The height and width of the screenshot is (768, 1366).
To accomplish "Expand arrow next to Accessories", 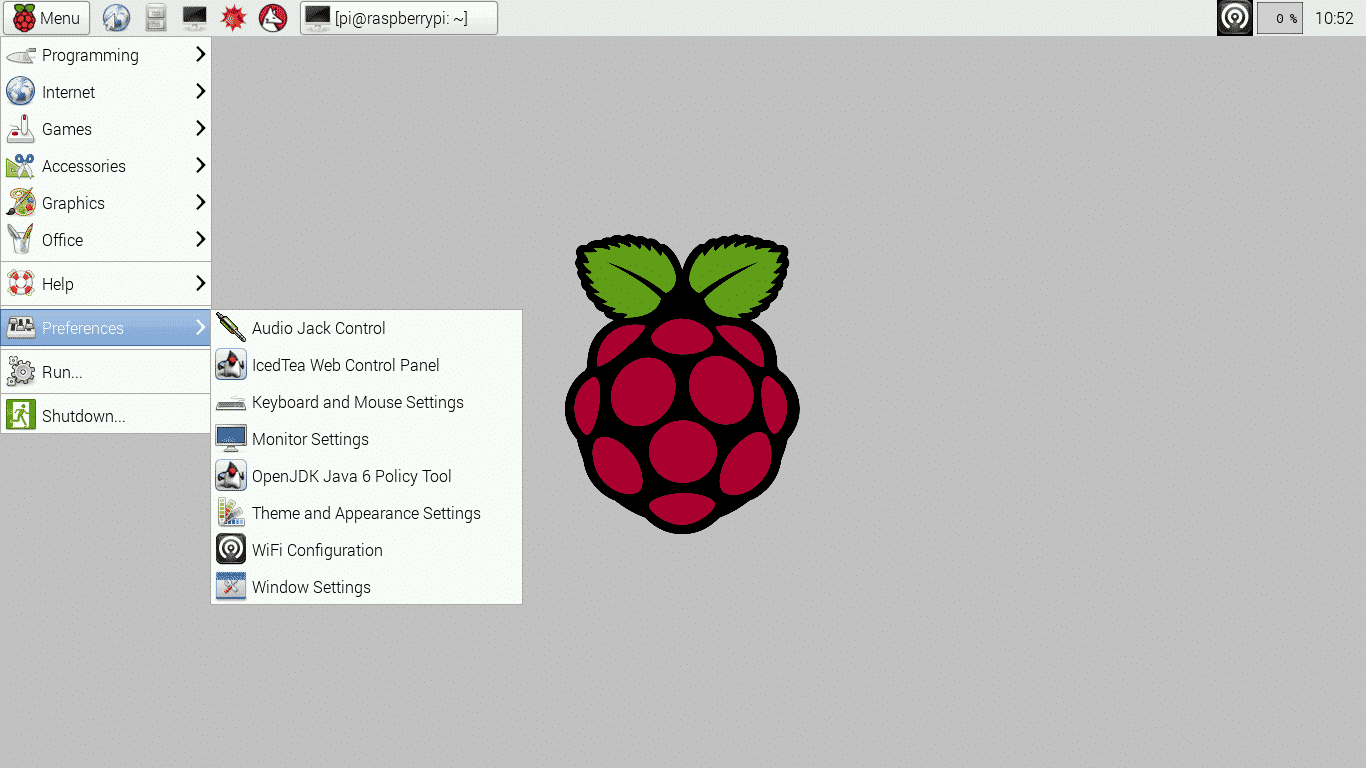I will pos(200,166).
